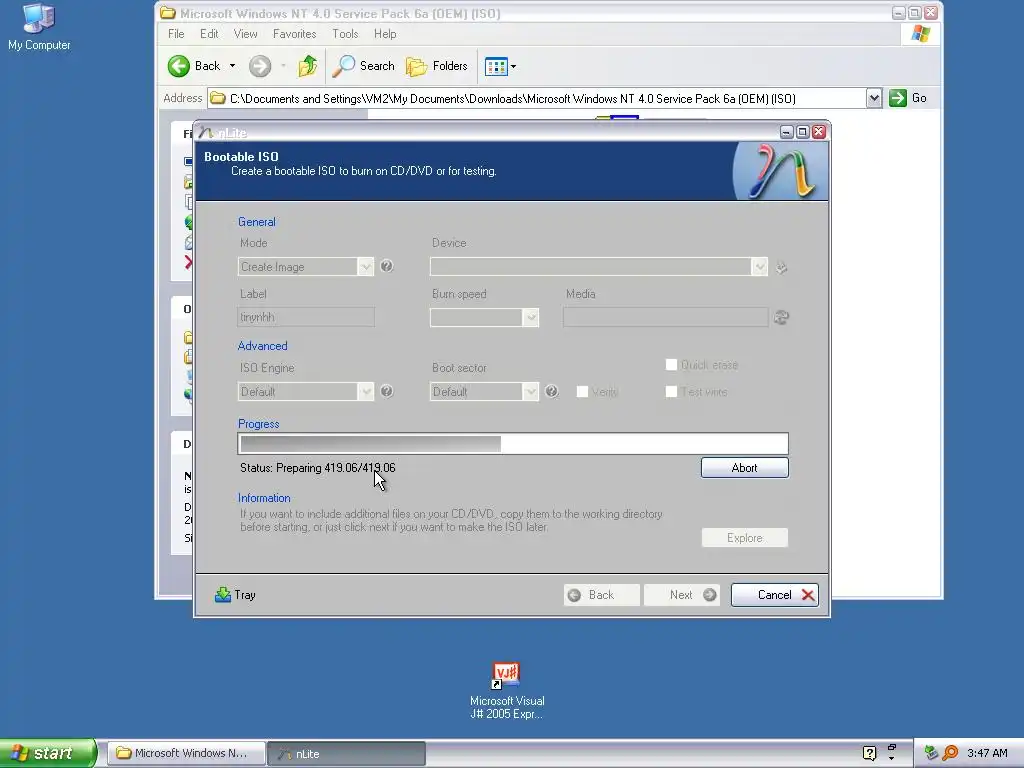Click the media refresh icon next to Media
The height and width of the screenshot is (768, 1024).
[x=781, y=317]
